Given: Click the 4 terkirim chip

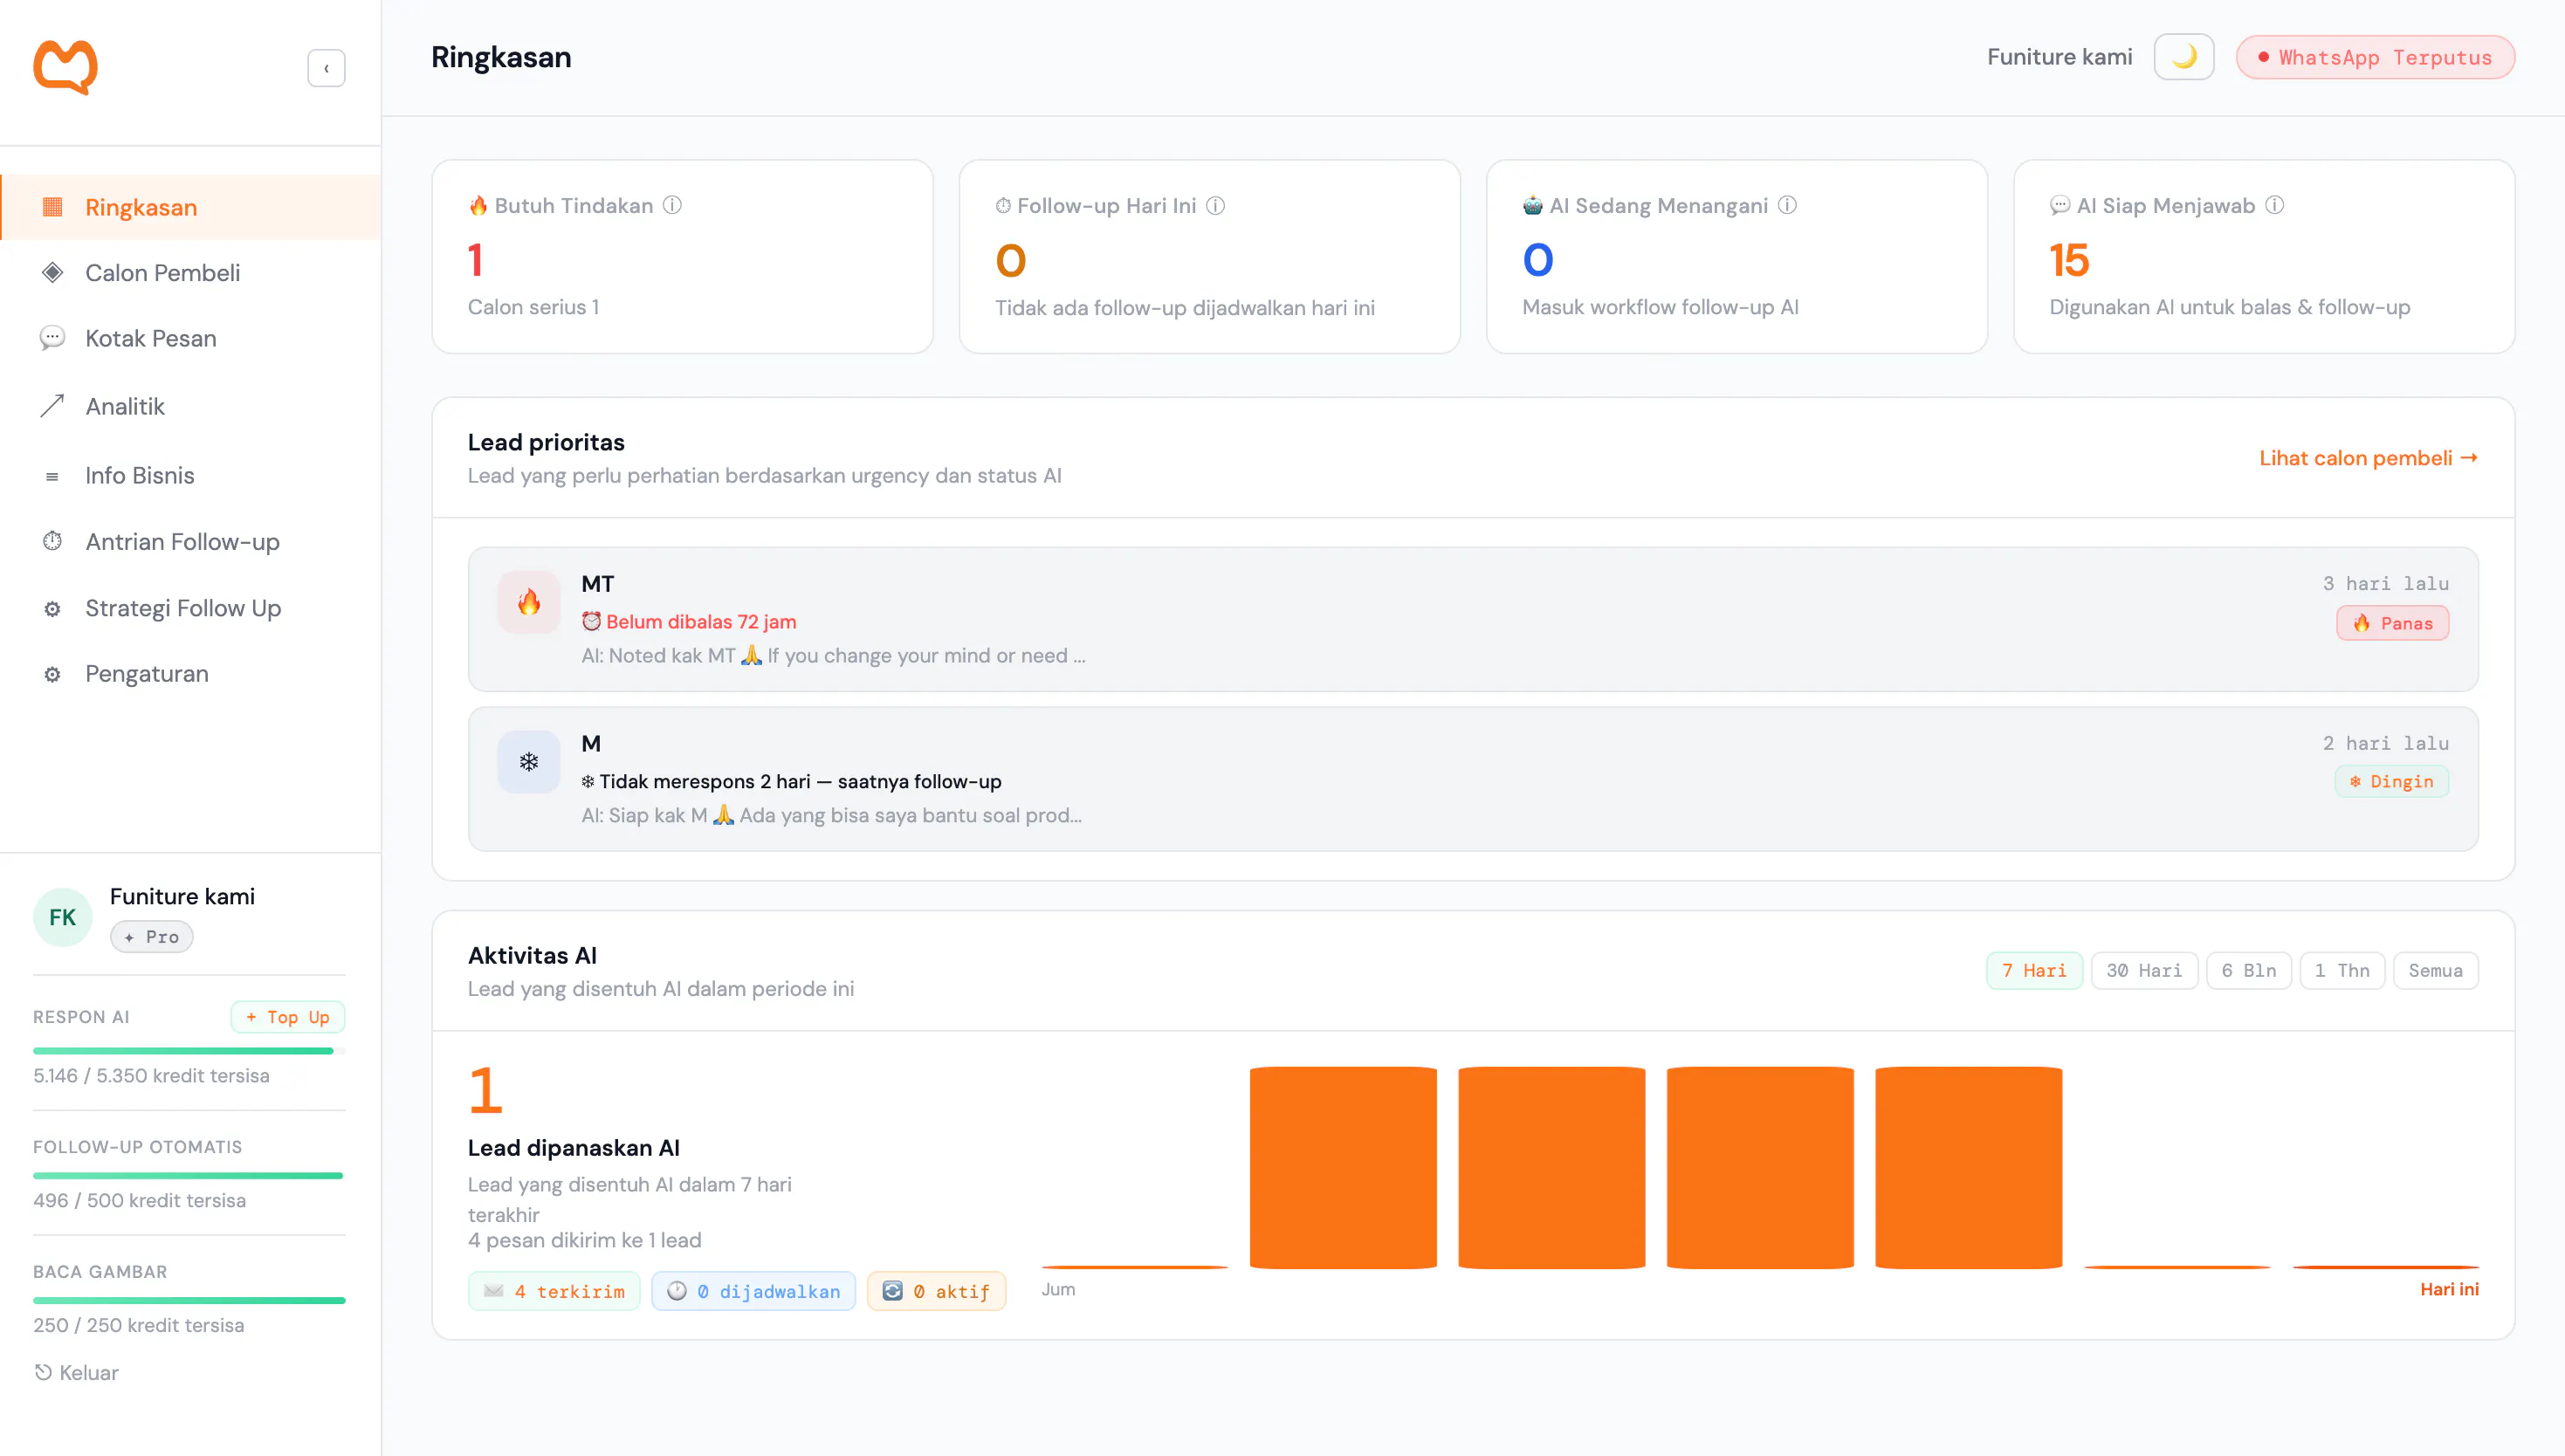Looking at the screenshot, I should tap(554, 1291).
